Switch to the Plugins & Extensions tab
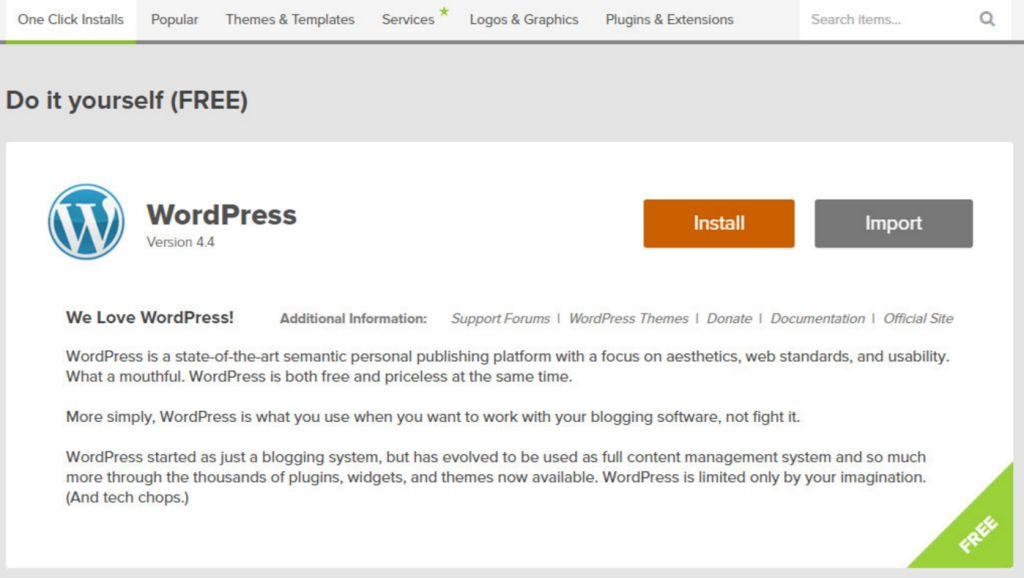 tap(669, 19)
